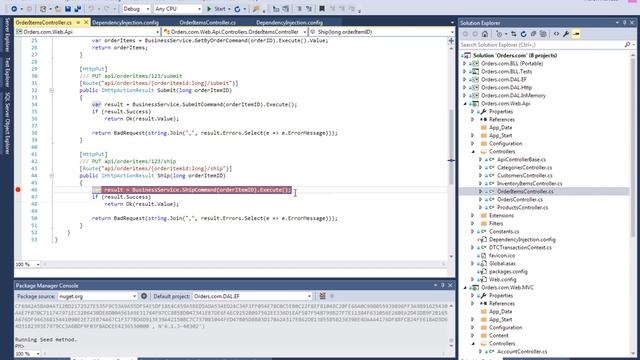
Task: Click 'Running Seed method.' console text
Action: [x=46, y=339]
